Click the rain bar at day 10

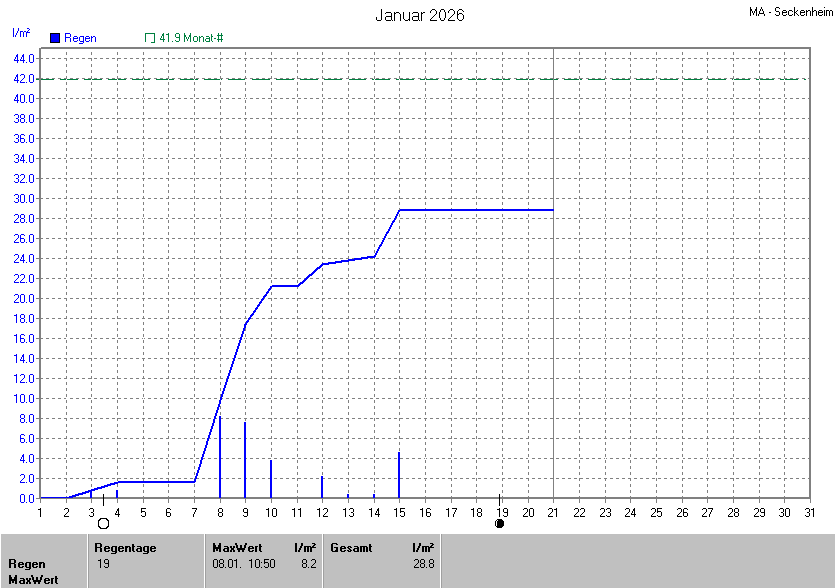[271, 478]
